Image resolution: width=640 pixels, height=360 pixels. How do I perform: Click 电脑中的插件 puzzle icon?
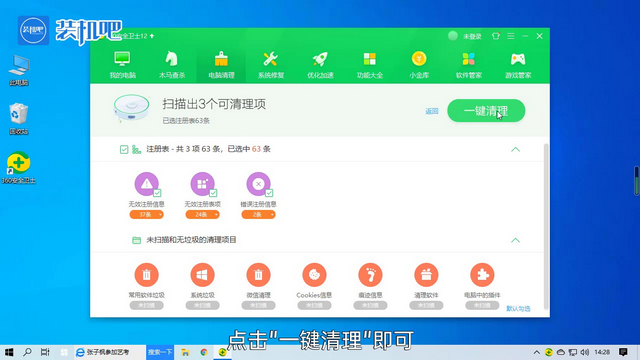(x=482, y=275)
